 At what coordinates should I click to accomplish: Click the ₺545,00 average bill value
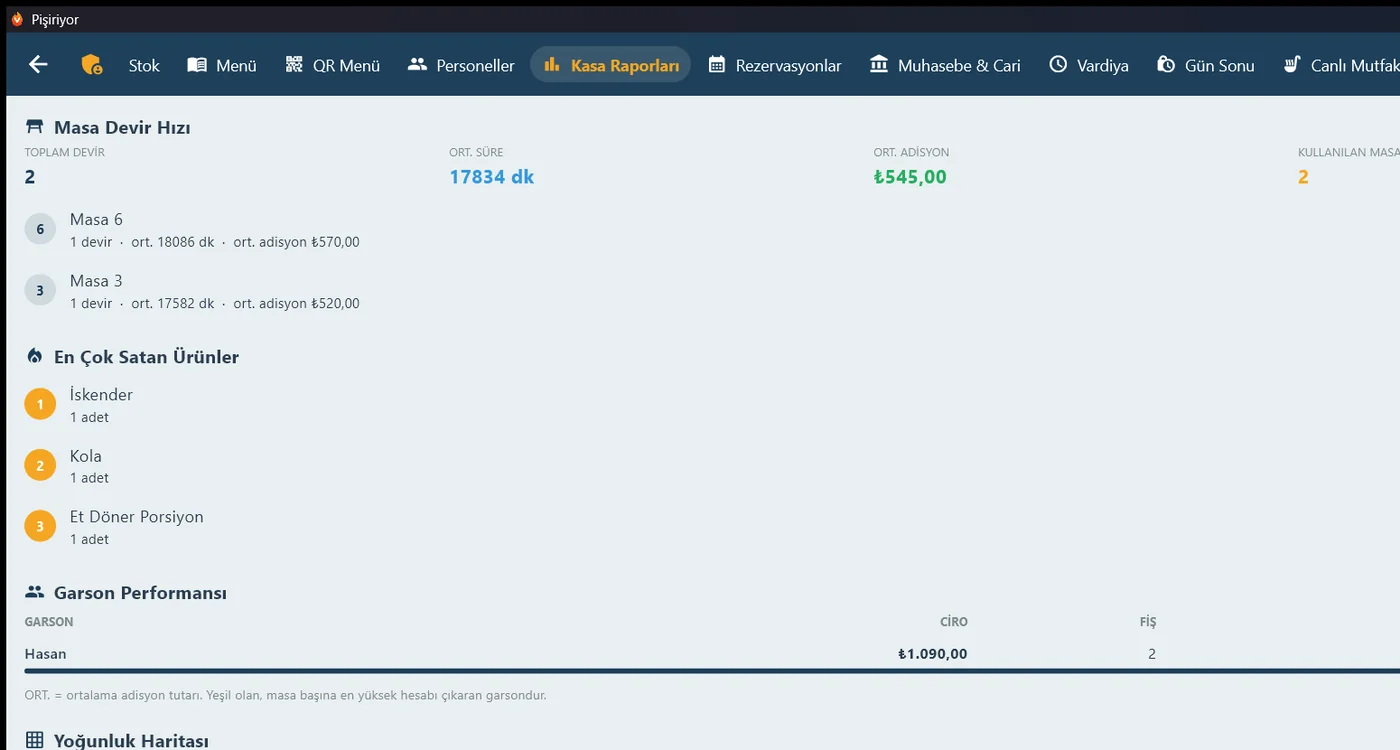point(910,177)
